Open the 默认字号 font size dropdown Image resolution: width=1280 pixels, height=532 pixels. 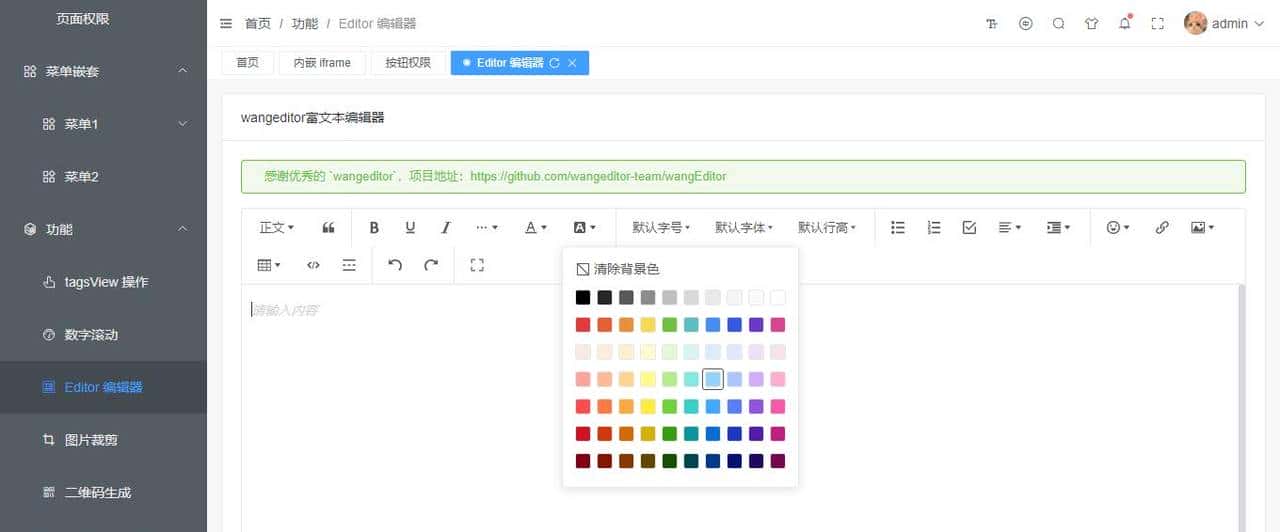[661, 228]
